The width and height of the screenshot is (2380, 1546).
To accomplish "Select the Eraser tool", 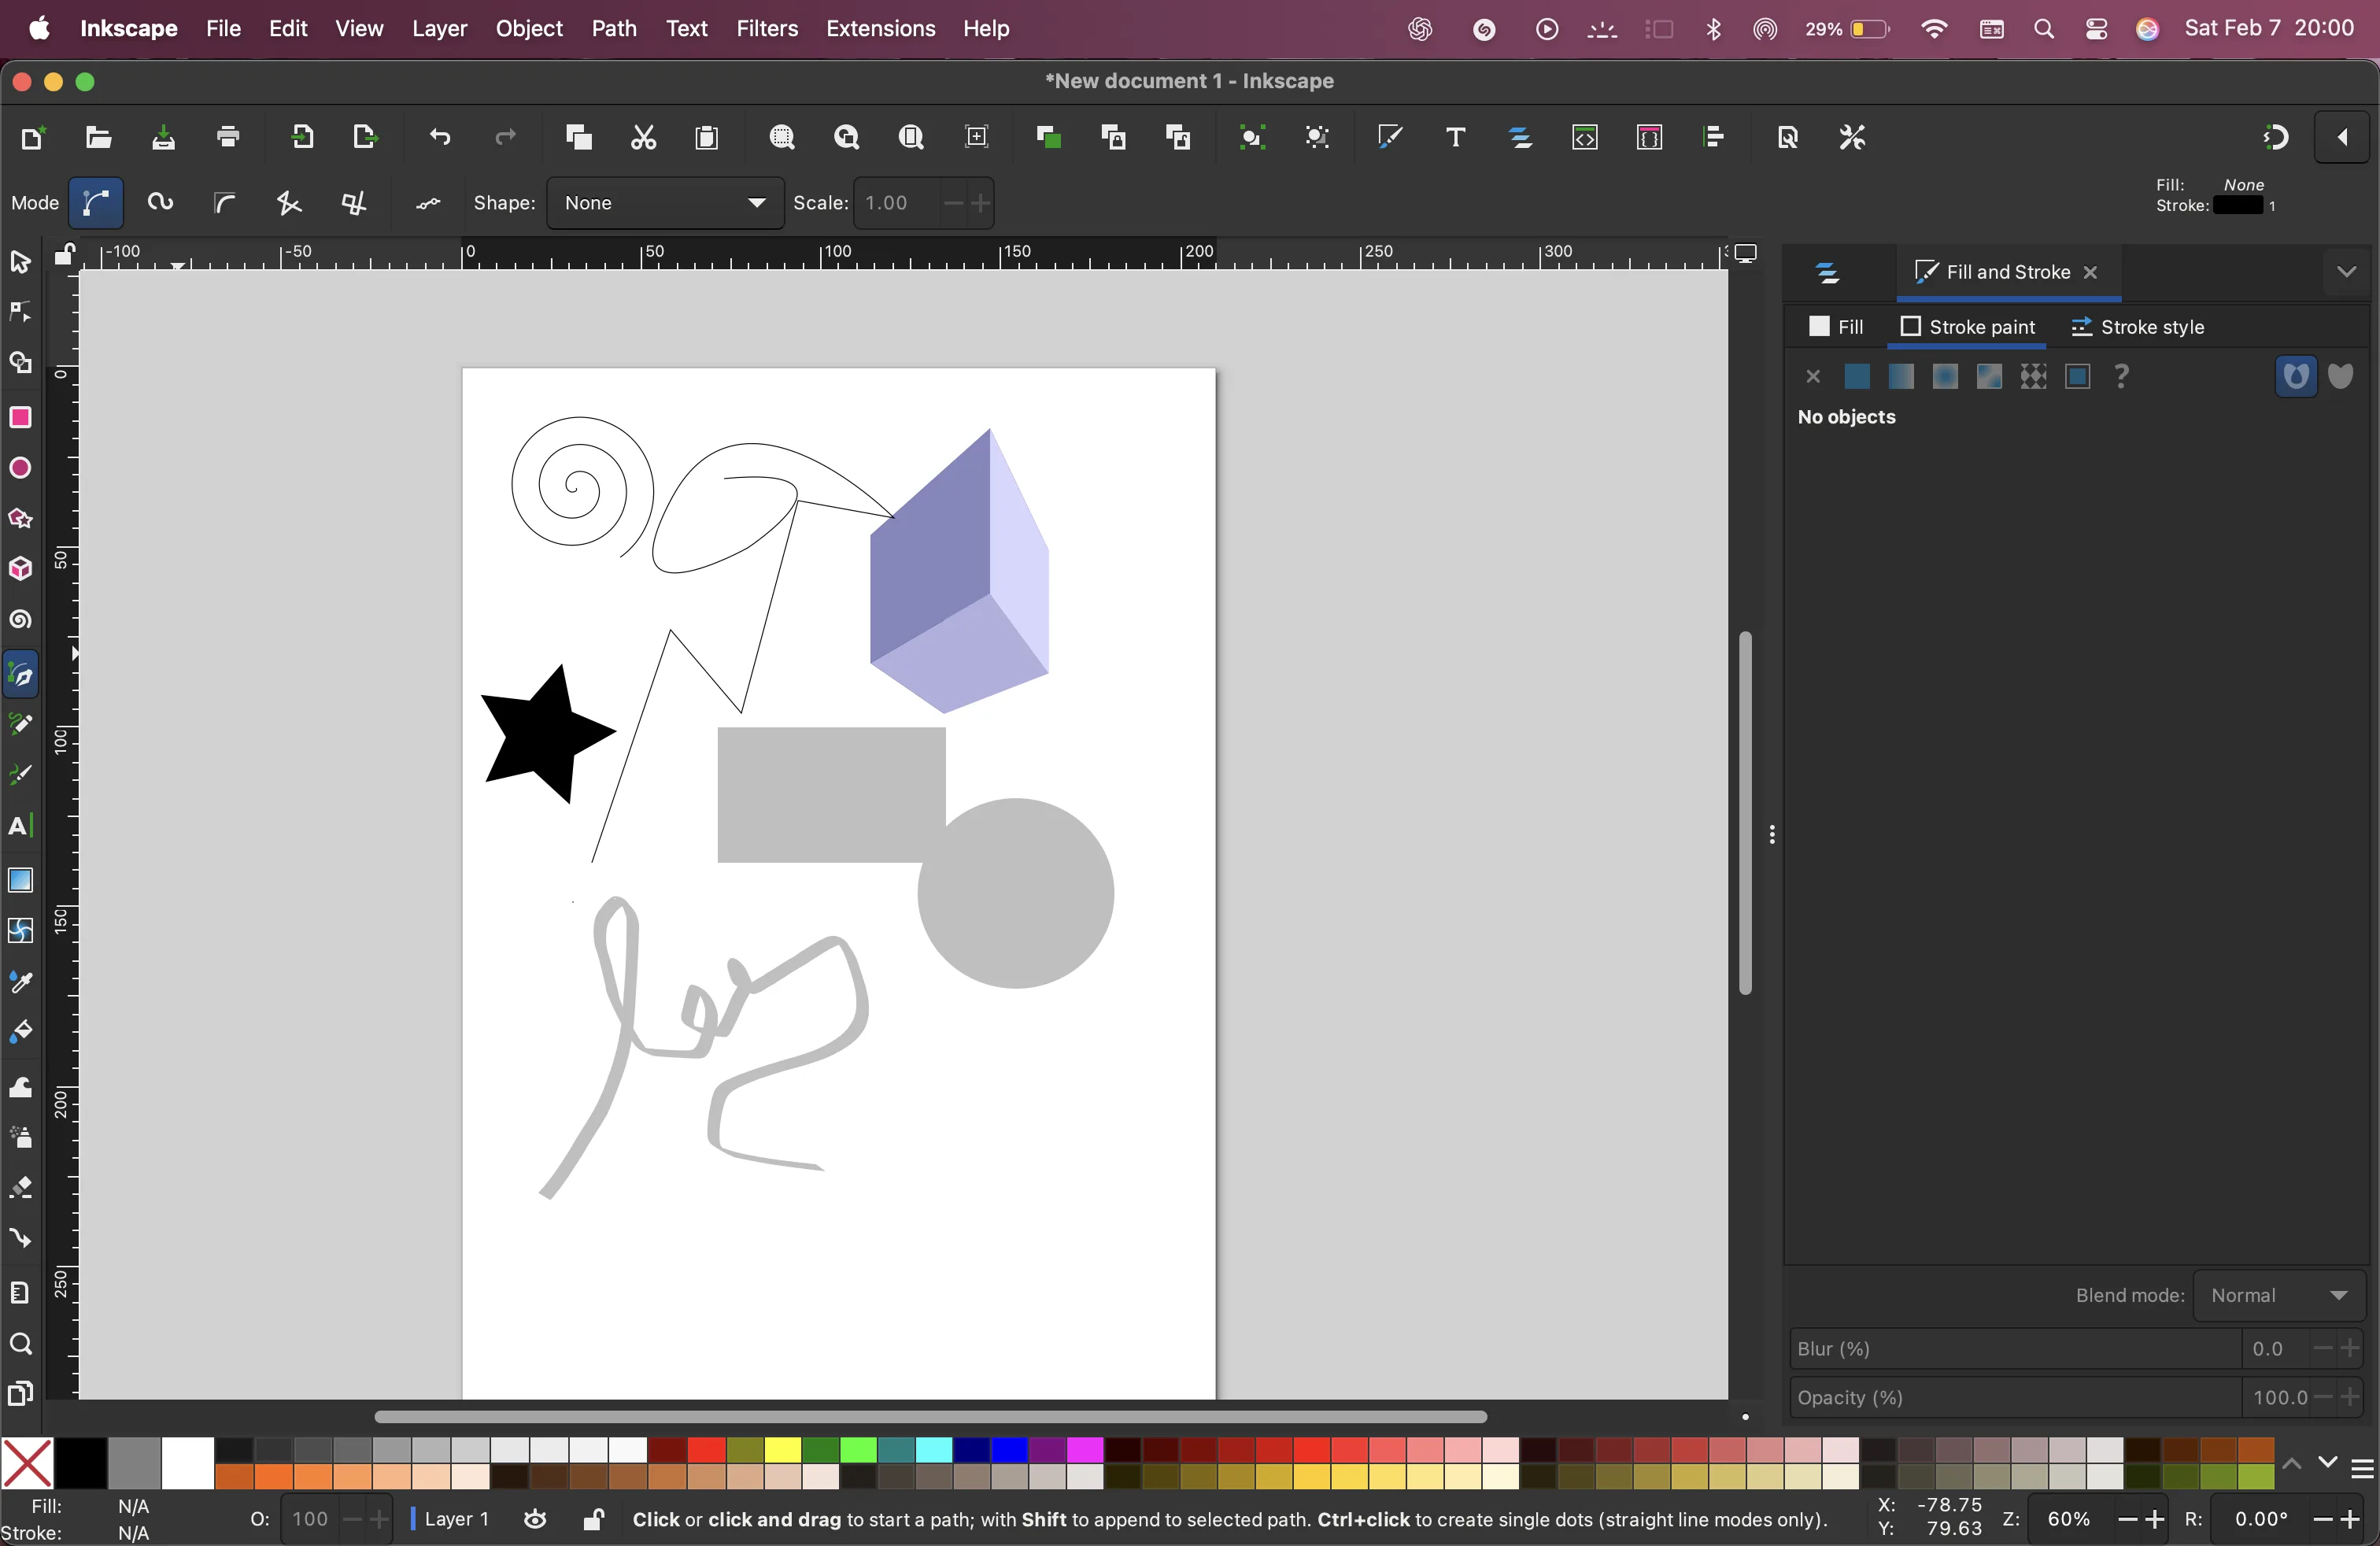I will [x=20, y=1187].
